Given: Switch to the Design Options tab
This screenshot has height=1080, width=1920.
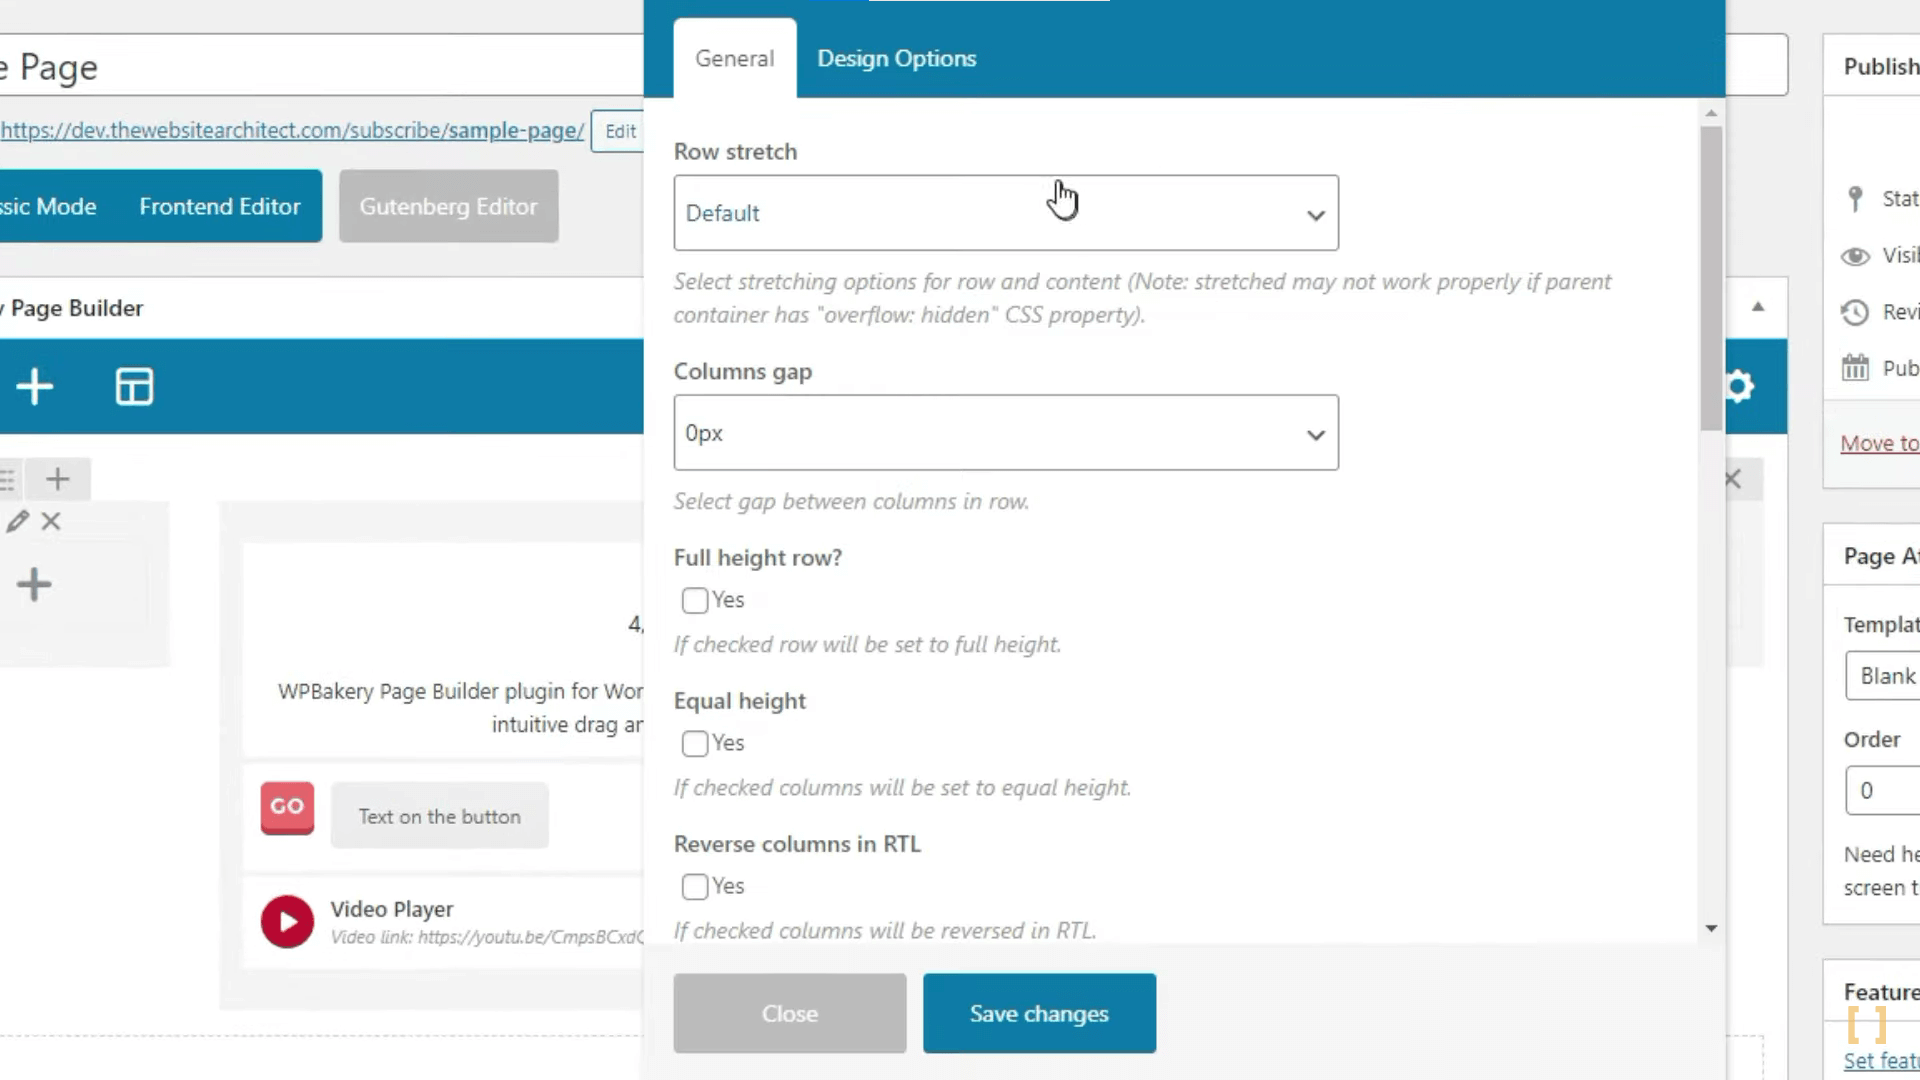Looking at the screenshot, I should (x=897, y=58).
